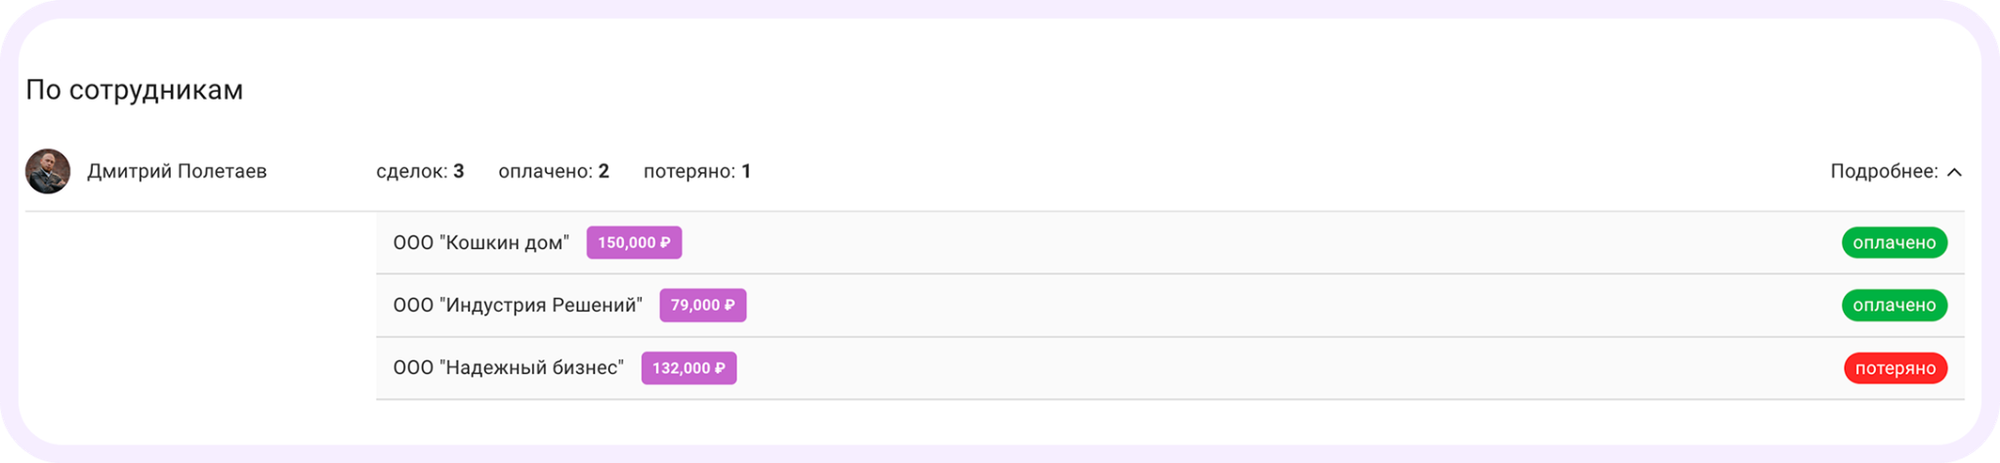Click the 150,000 ₽ amount badge
This screenshot has height=463, width=2000.
click(634, 243)
